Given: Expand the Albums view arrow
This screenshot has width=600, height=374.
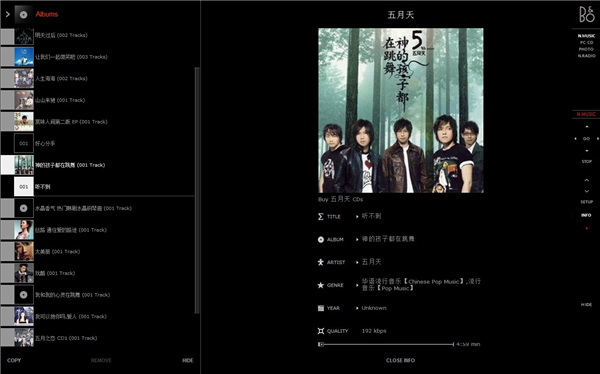Looking at the screenshot, I should [x=7, y=14].
